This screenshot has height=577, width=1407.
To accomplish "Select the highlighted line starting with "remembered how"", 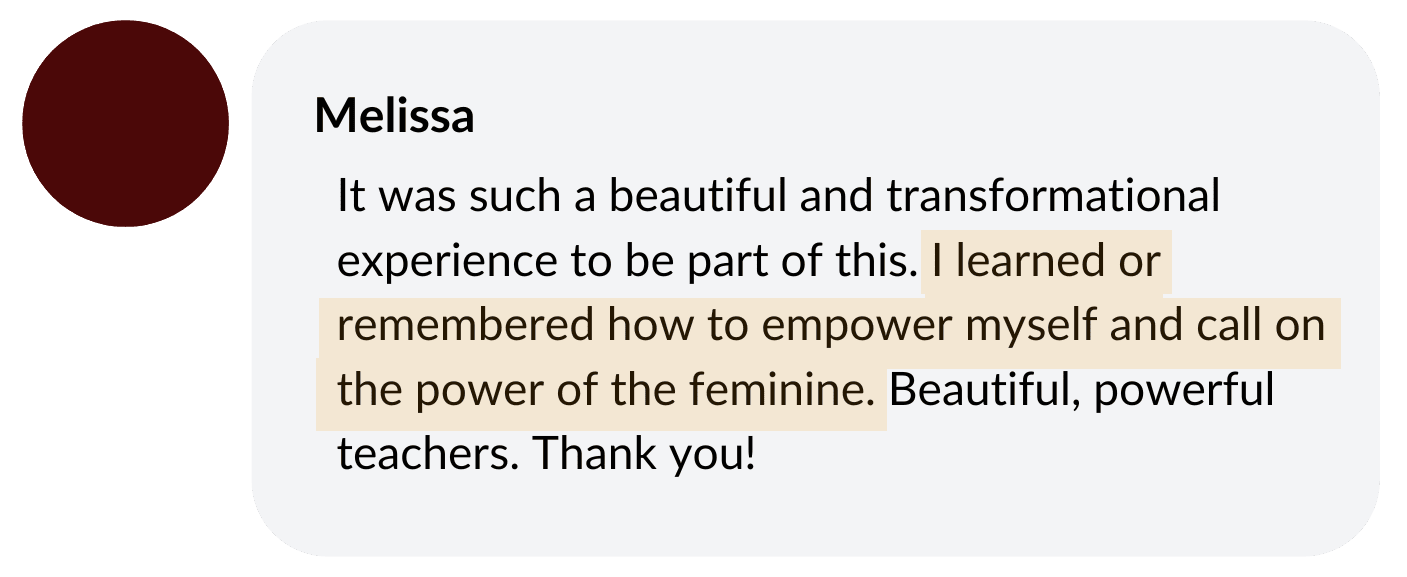I will (x=831, y=326).
